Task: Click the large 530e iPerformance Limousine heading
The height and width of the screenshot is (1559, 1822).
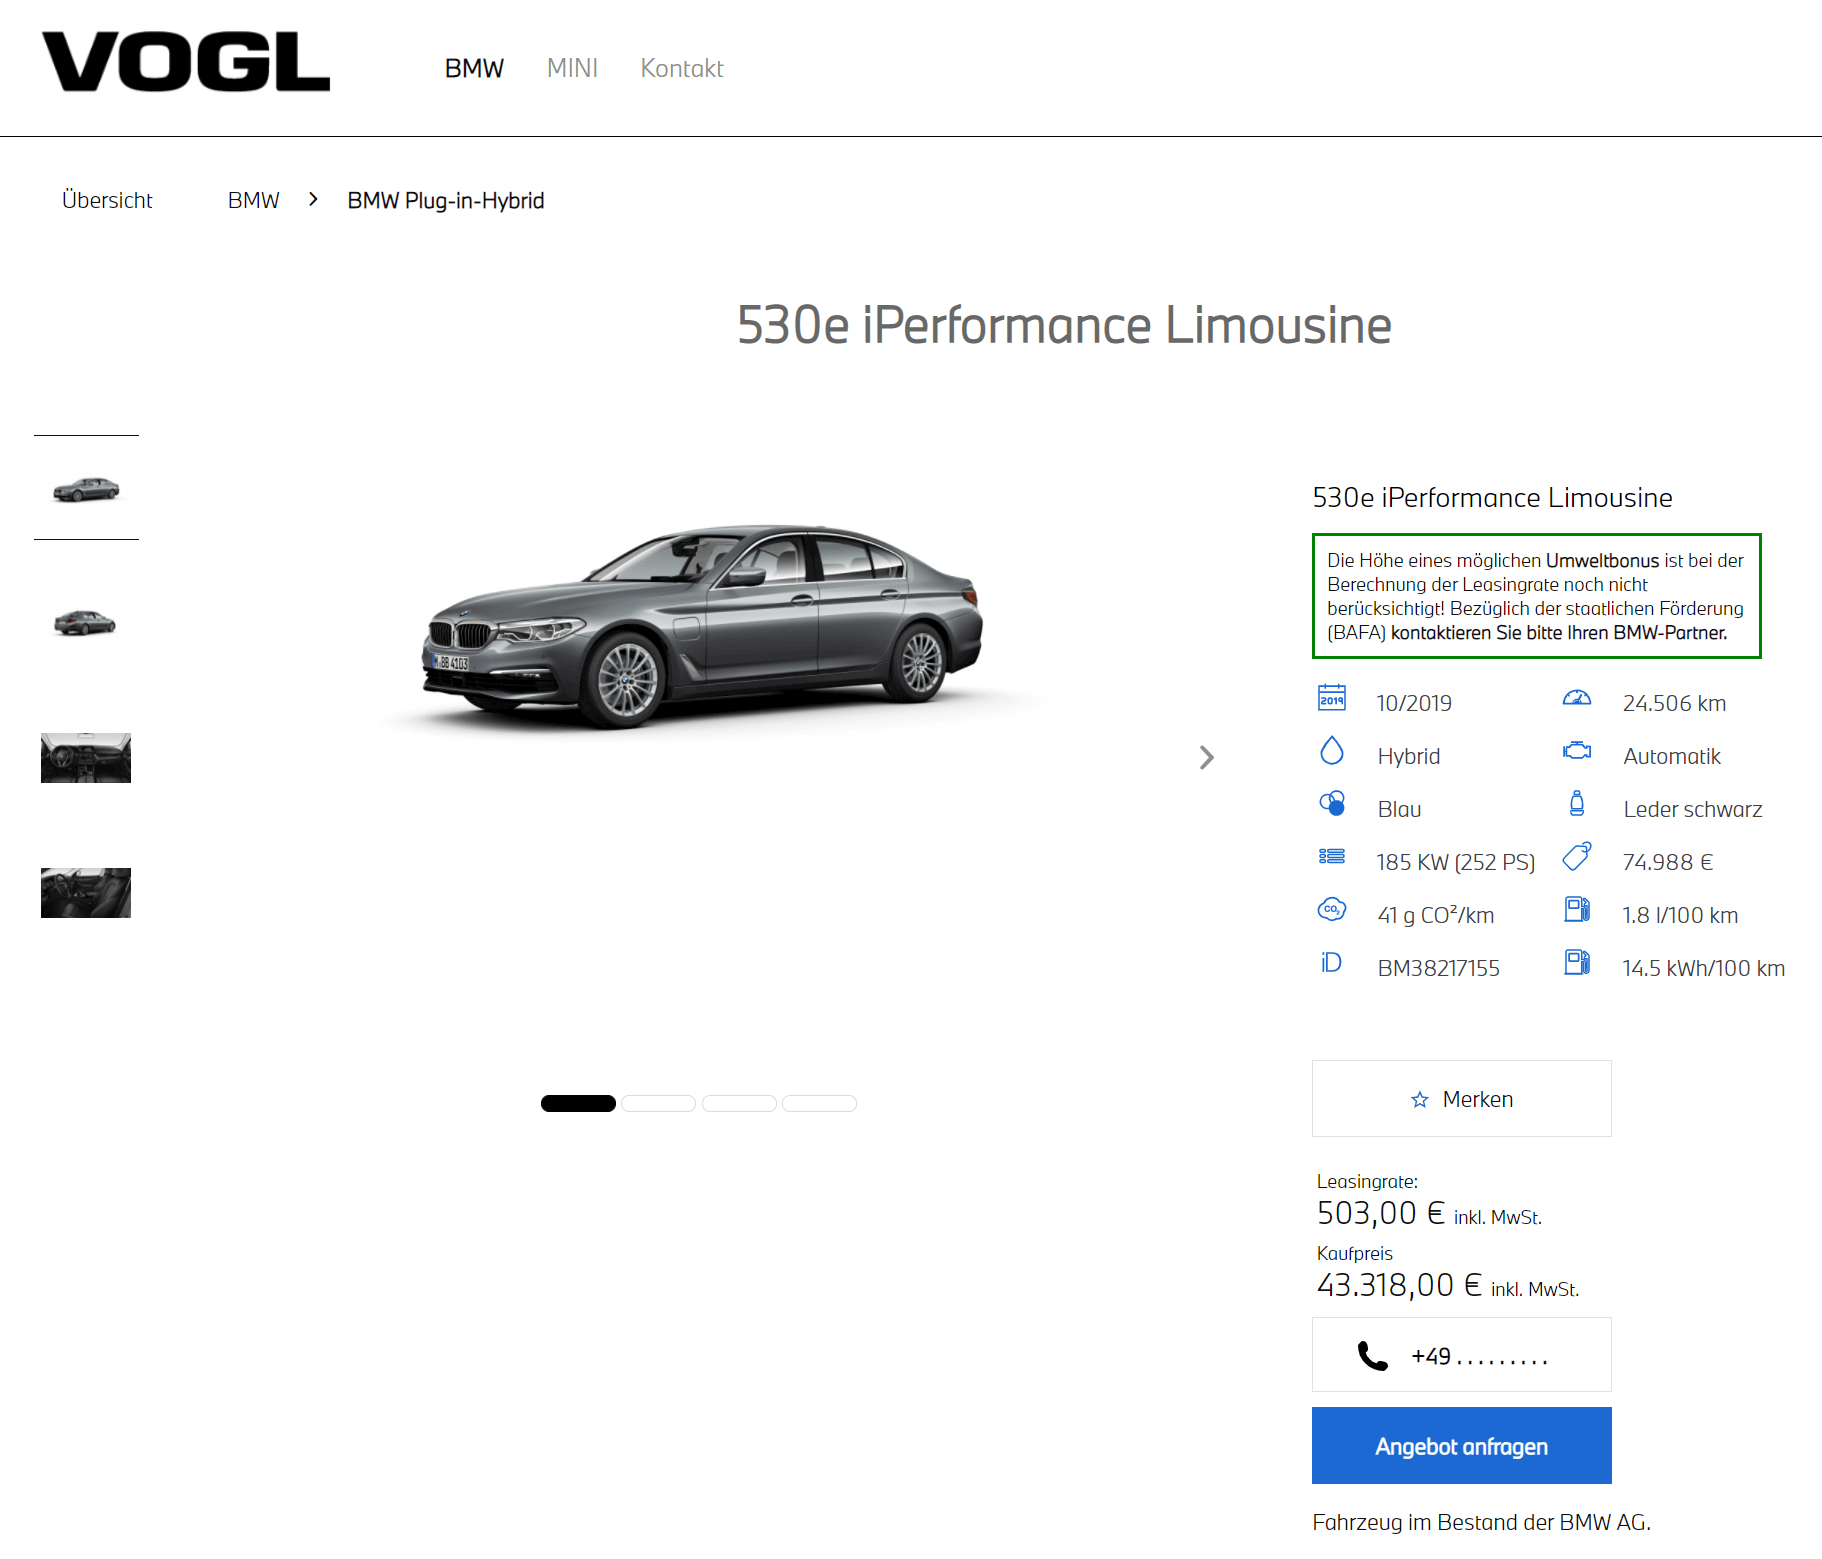Action: 1064,325
